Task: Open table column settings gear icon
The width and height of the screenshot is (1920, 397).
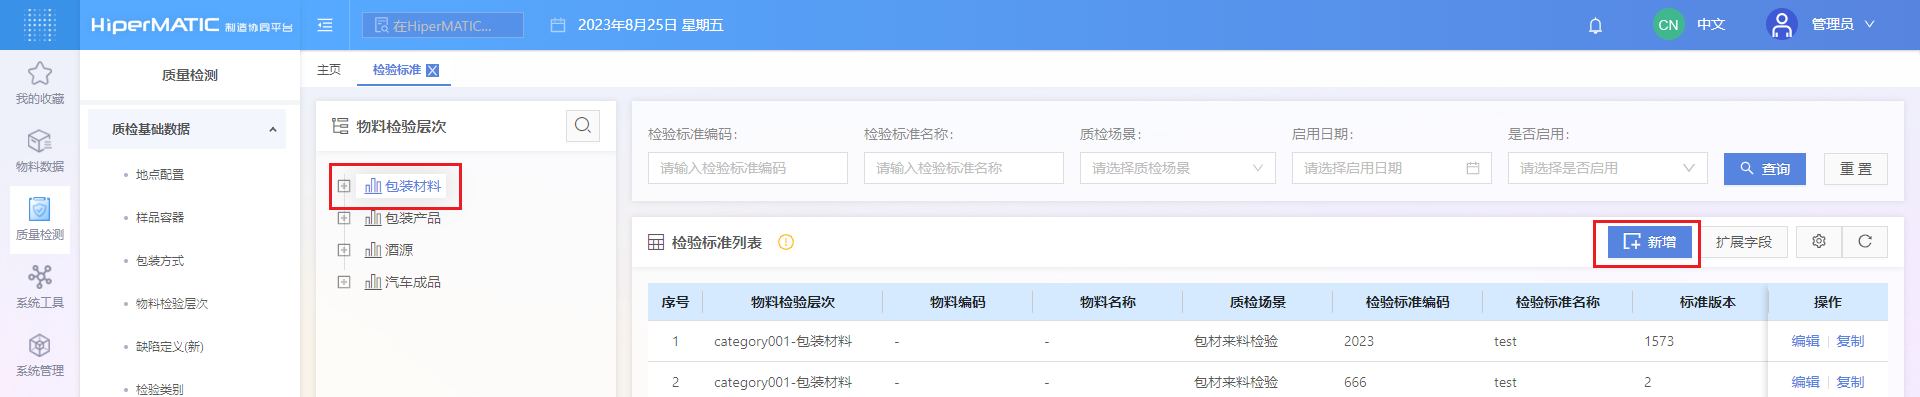Action: 1819,242
